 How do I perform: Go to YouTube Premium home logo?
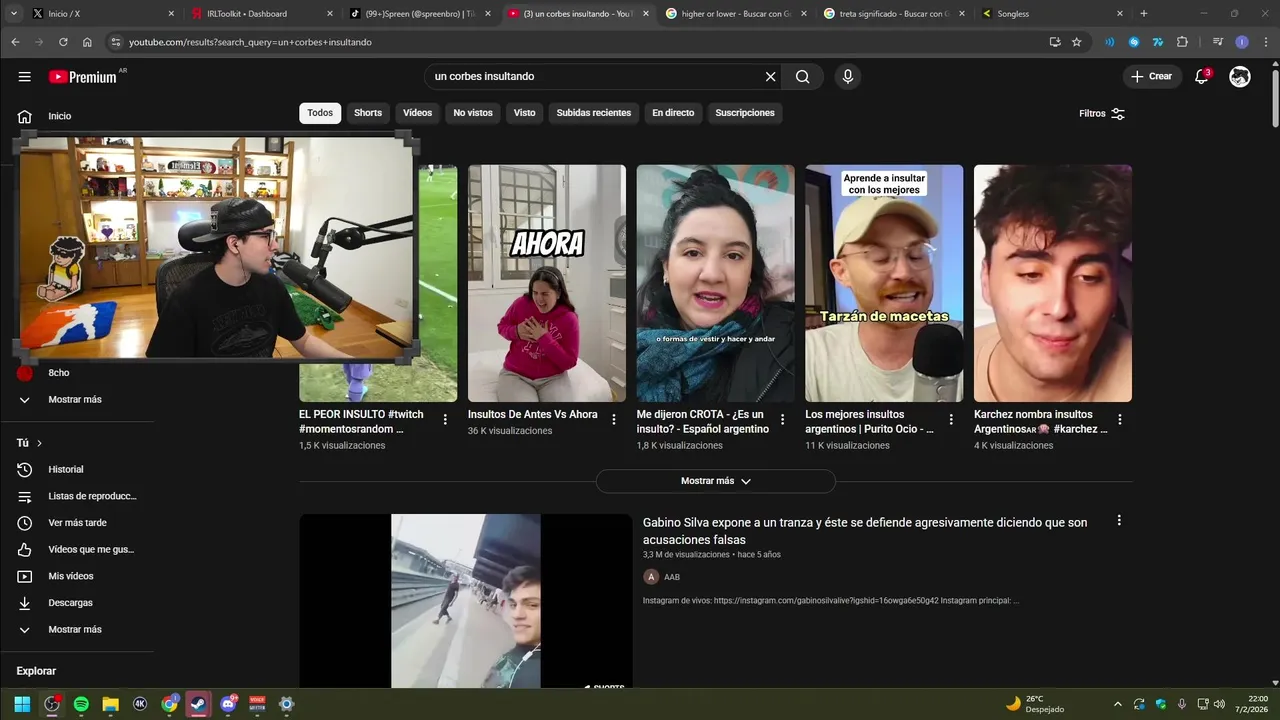(x=83, y=77)
